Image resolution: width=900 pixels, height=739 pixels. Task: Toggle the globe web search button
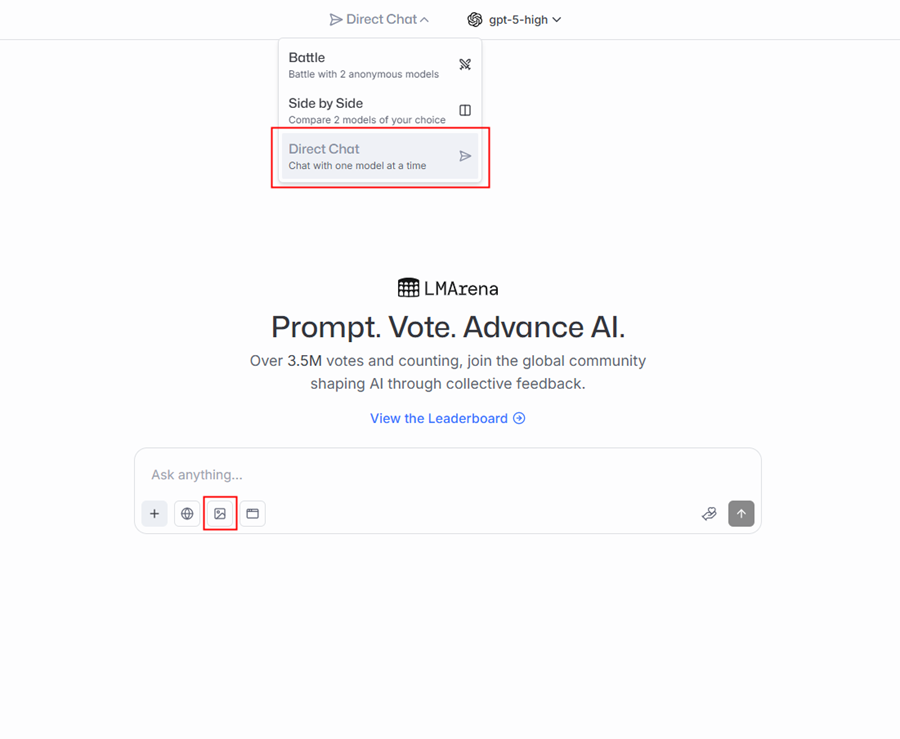point(187,514)
